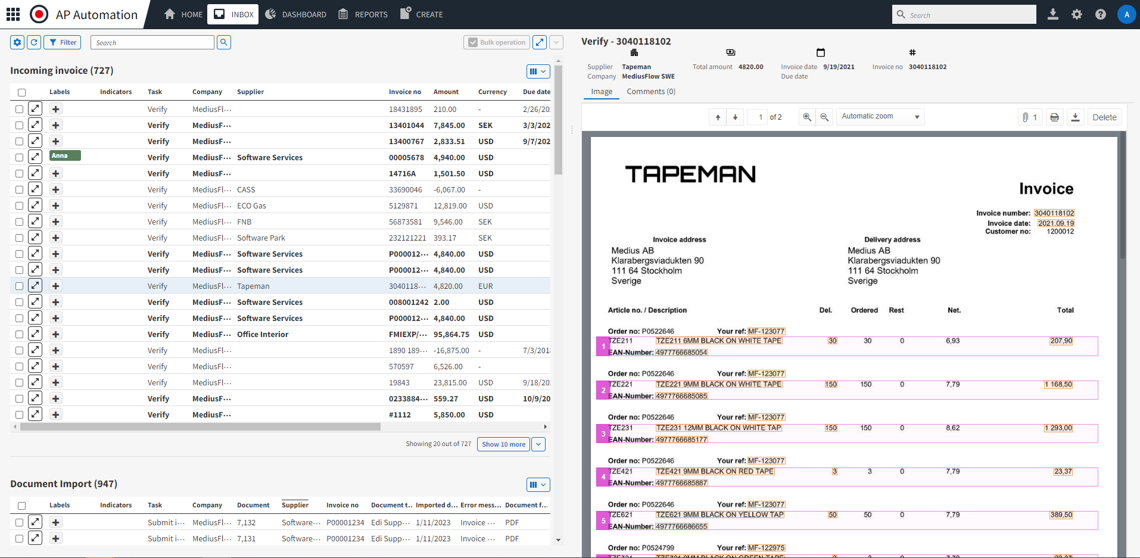This screenshot has width=1140, height=558.
Task: Open the Automatic zoom dropdown
Action: (880, 117)
